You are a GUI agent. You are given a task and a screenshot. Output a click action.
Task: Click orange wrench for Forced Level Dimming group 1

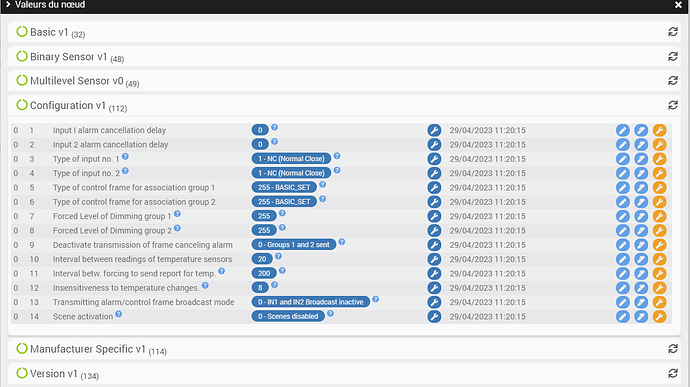click(659, 216)
